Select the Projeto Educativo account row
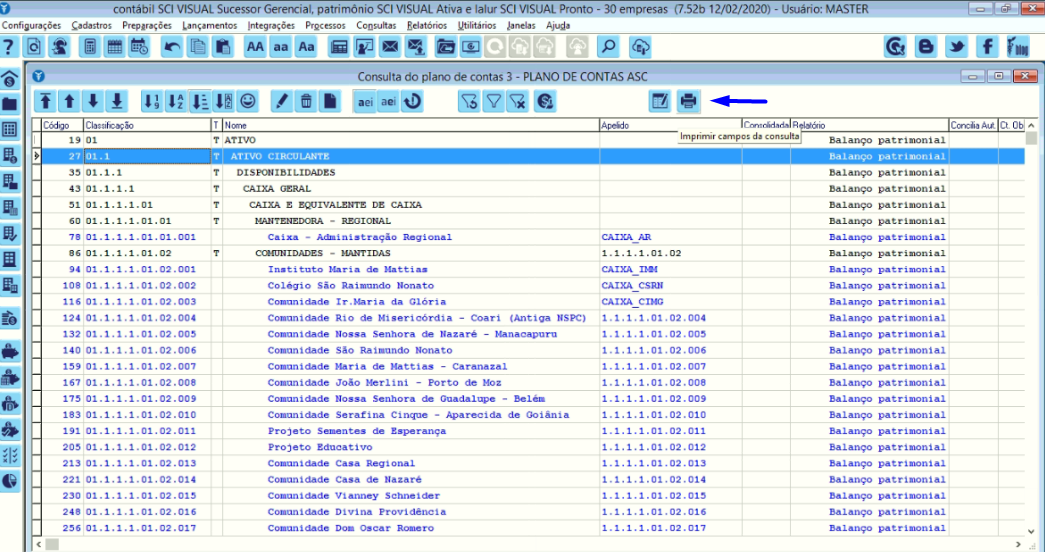 click(x=320, y=447)
